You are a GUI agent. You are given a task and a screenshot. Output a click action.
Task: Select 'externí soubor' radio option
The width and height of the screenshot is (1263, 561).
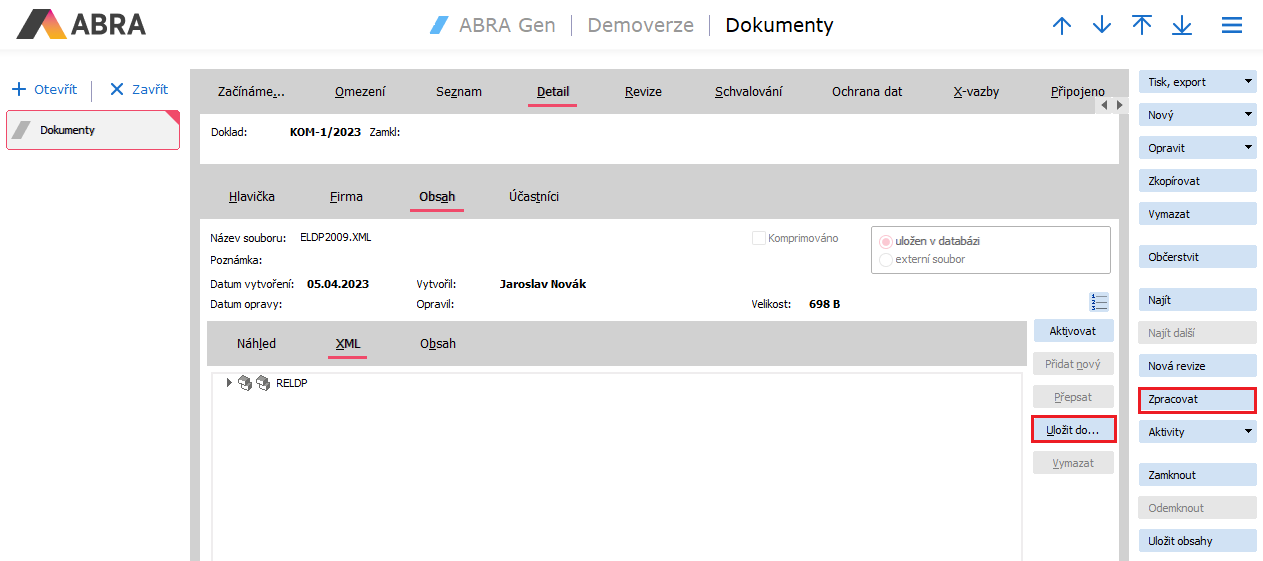[x=885, y=259]
